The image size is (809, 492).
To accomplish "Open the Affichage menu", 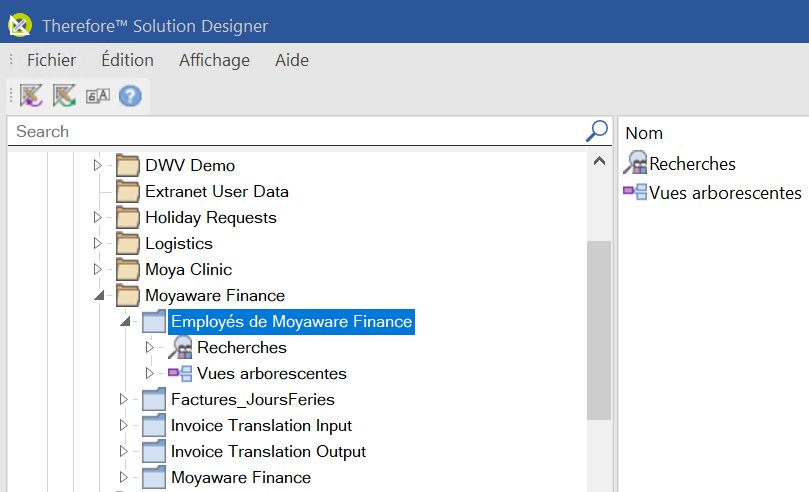I will tap(214, 60).
